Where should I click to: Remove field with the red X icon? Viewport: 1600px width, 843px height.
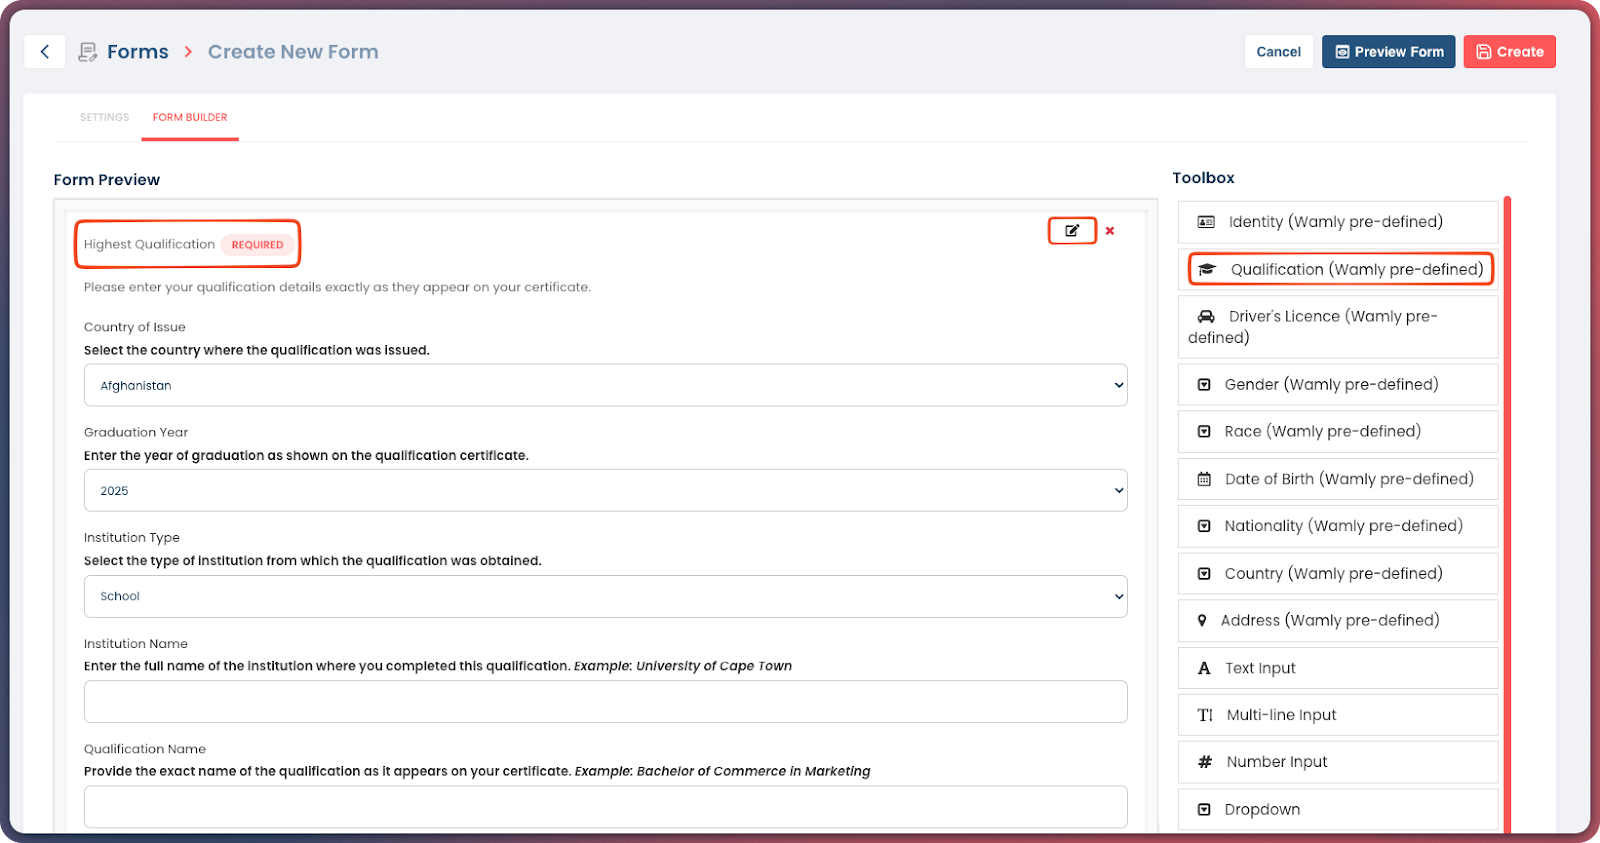[1110, 231]
